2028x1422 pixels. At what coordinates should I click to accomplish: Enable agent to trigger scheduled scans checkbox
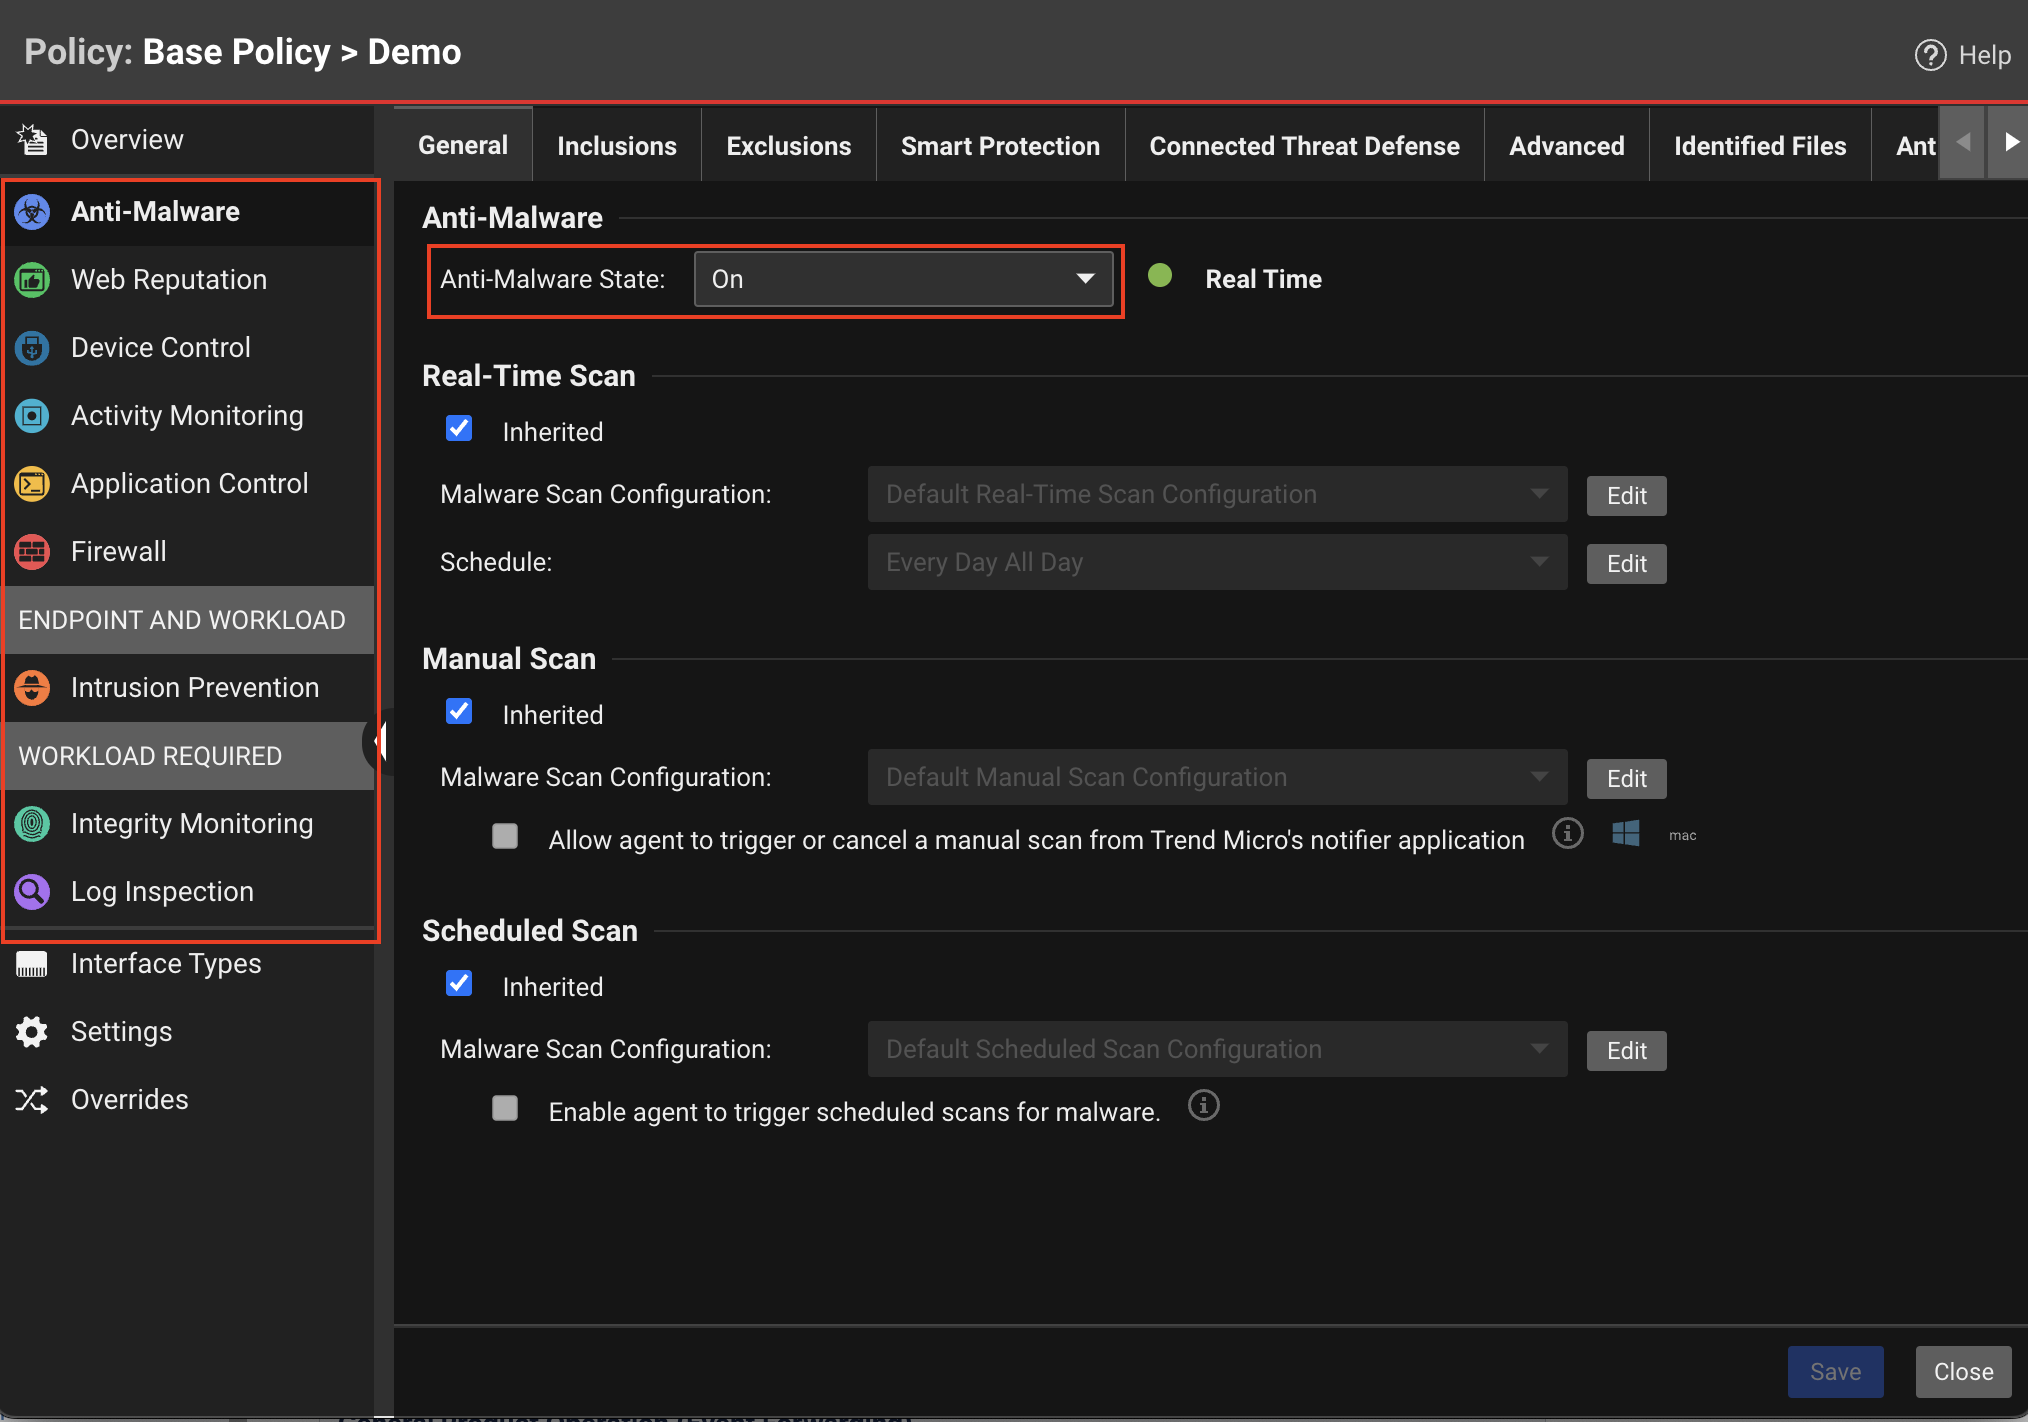505,1108
